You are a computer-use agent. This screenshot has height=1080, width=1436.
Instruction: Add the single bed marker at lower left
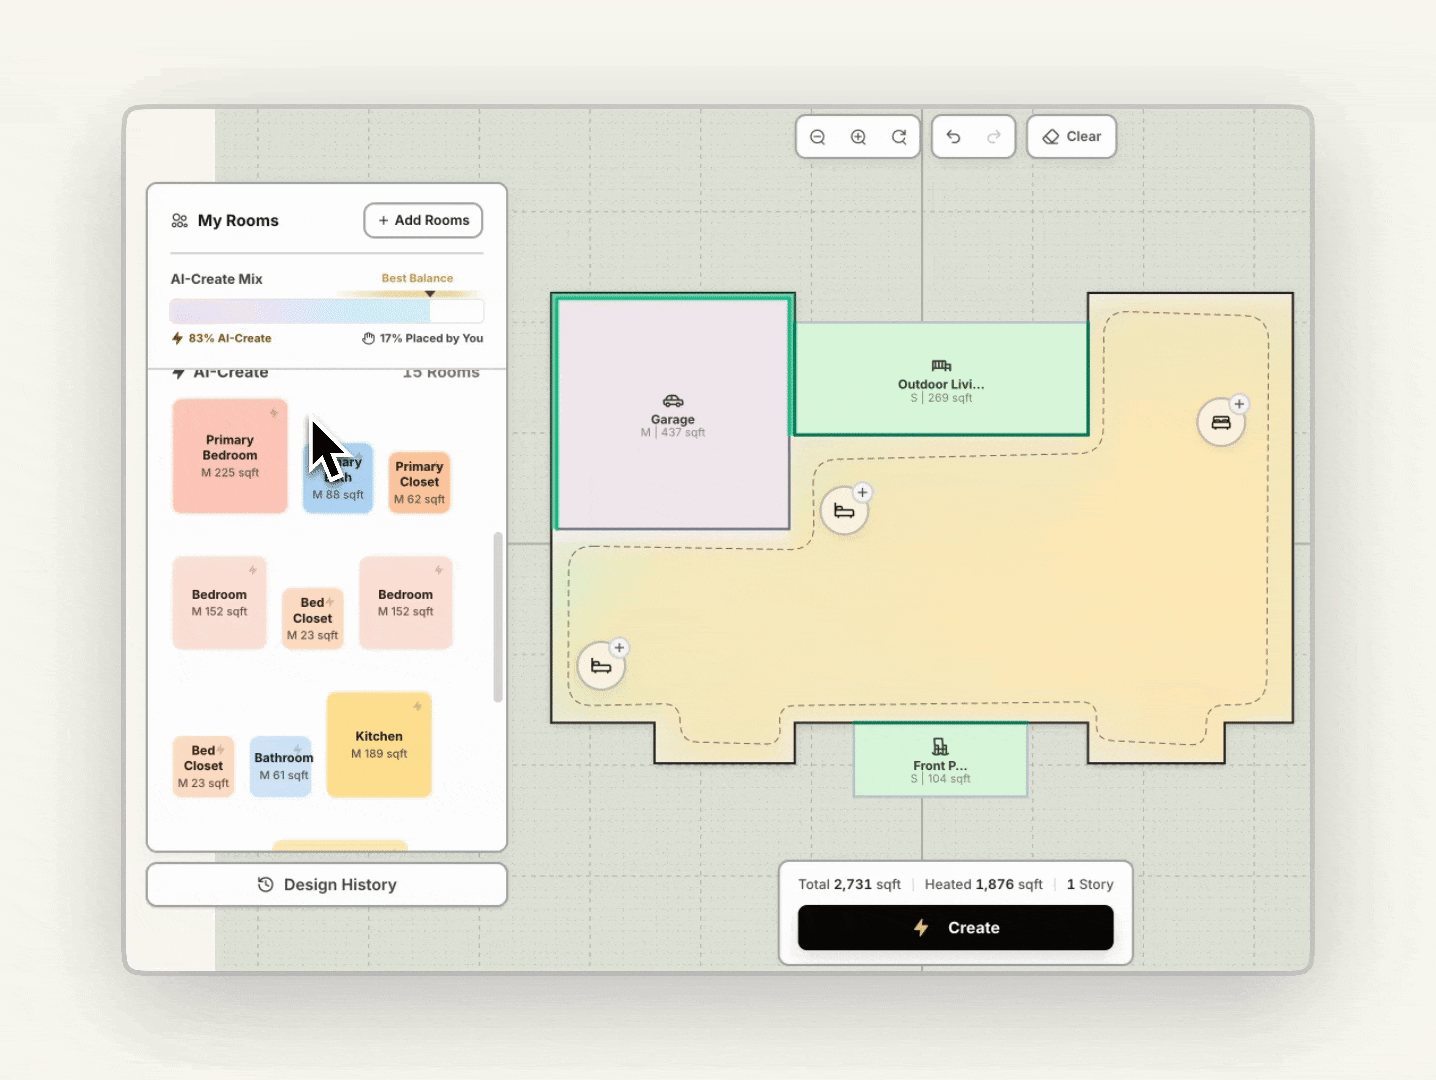click(x=601, y=666)
